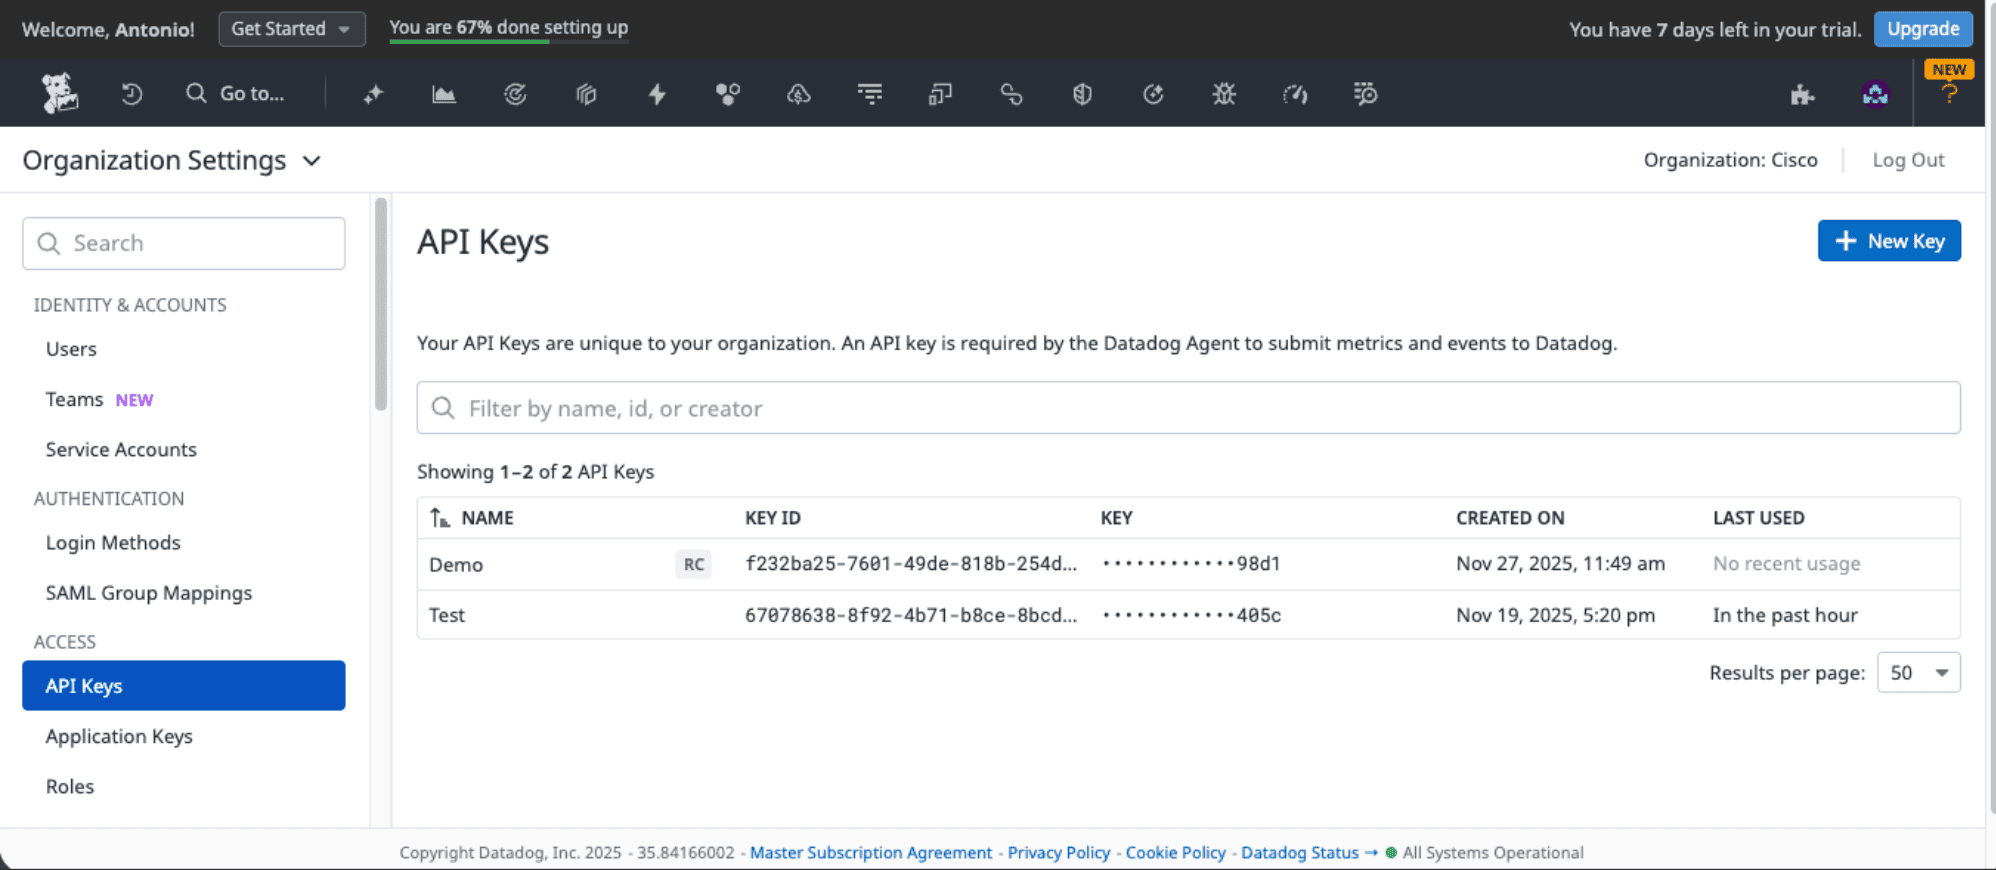Click the Upgrade button

point(1923,29)
